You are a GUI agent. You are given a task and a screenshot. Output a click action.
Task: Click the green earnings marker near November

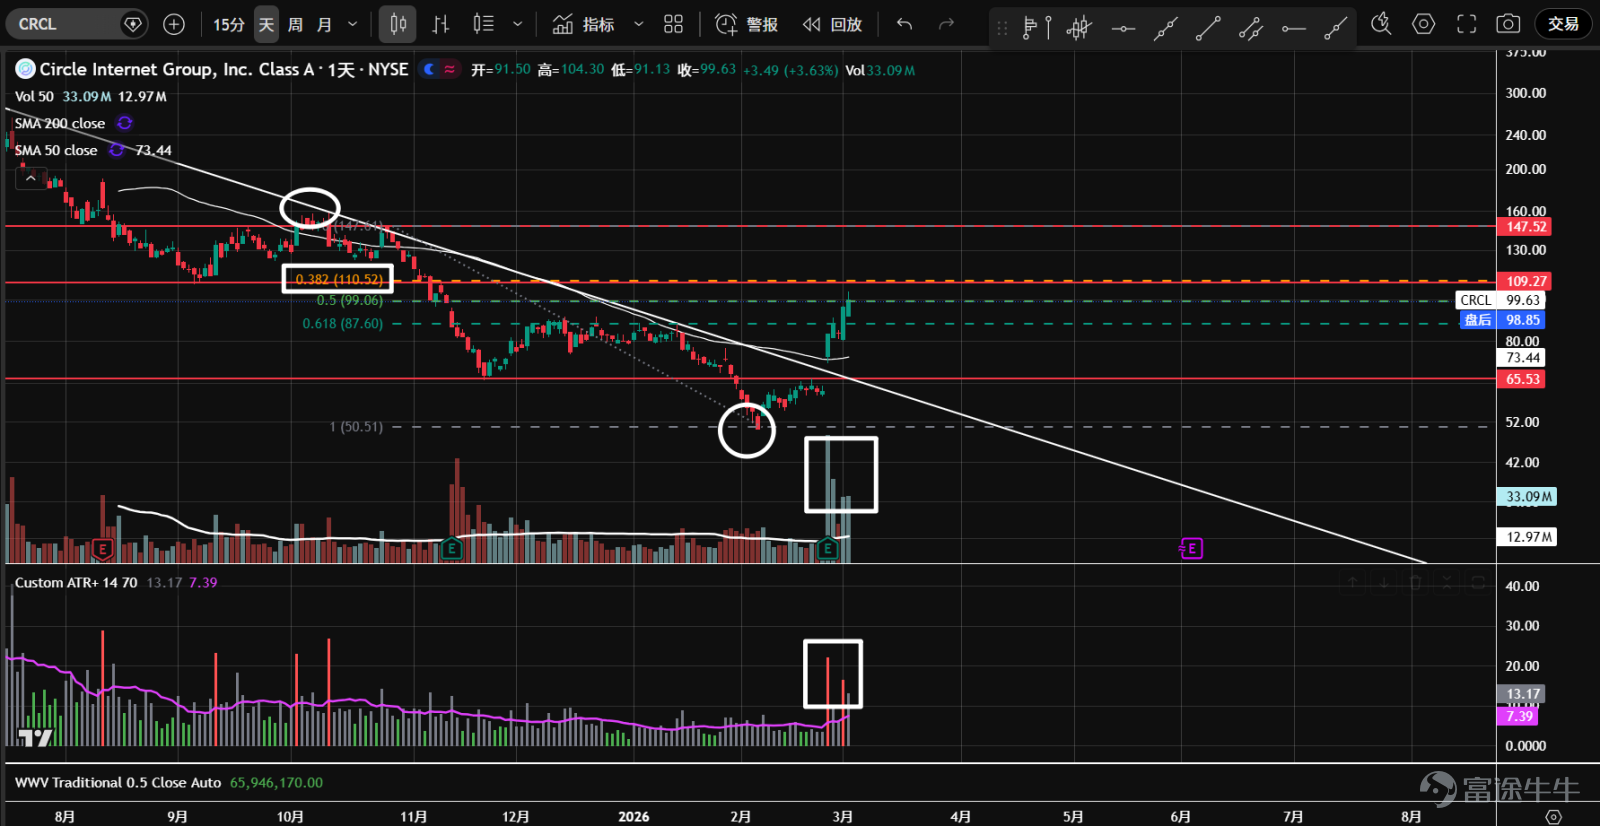point(452,548)
